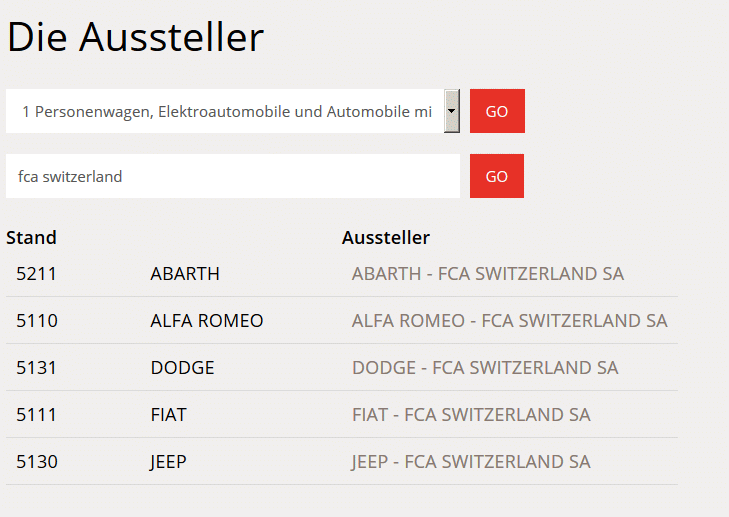Open the exhibitor category dropdown arrow

point(452,111)
